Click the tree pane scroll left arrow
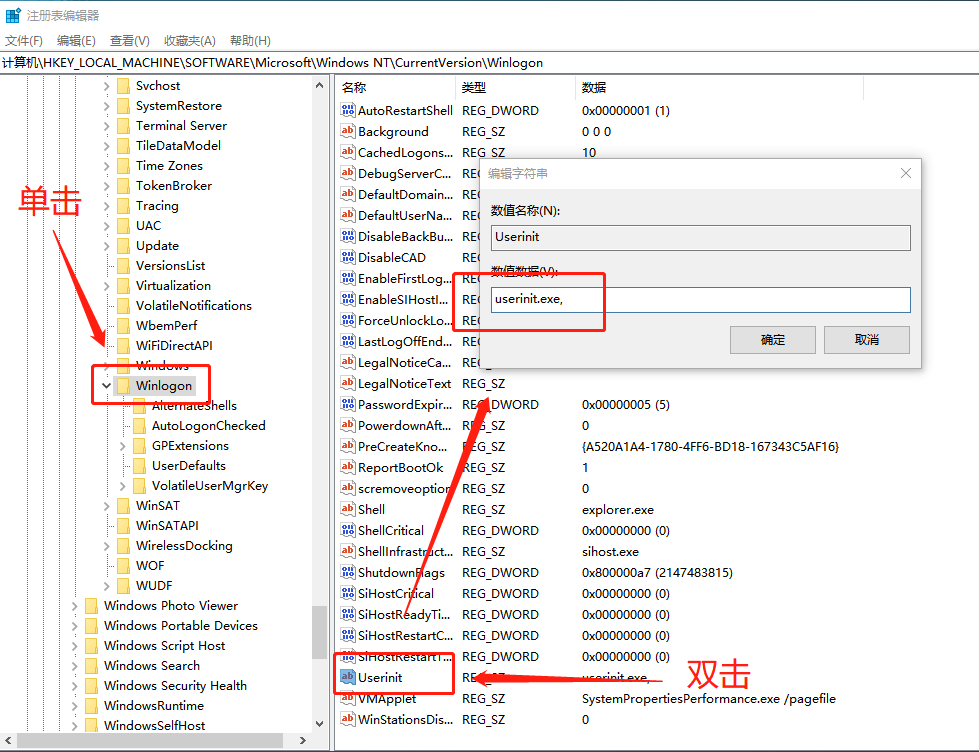The width and height of the screenshot is (979, 752). 7,740
